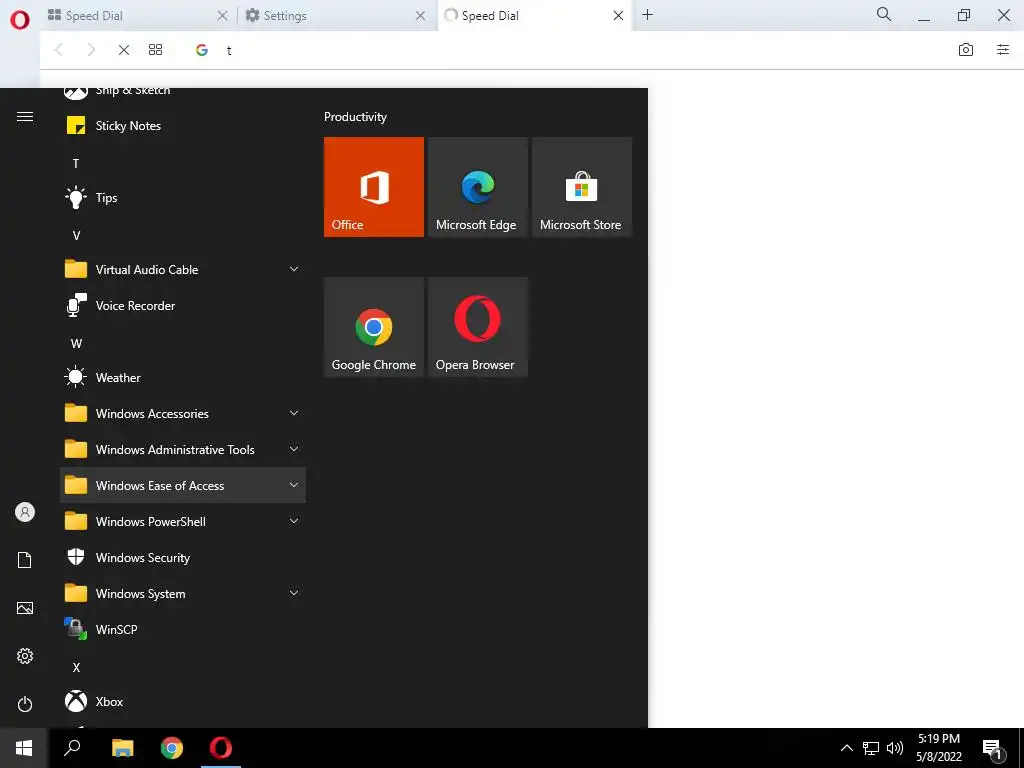Viewport: 1024px width, 768px height.
Task: Open the Microsoft Store tile
Action: click(x=582, y=187)
